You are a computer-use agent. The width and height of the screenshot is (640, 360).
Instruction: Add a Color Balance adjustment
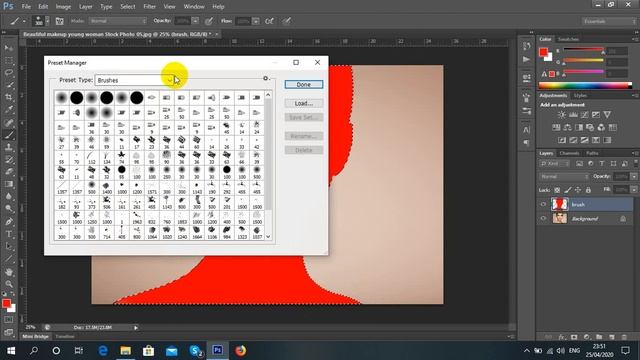567,127
